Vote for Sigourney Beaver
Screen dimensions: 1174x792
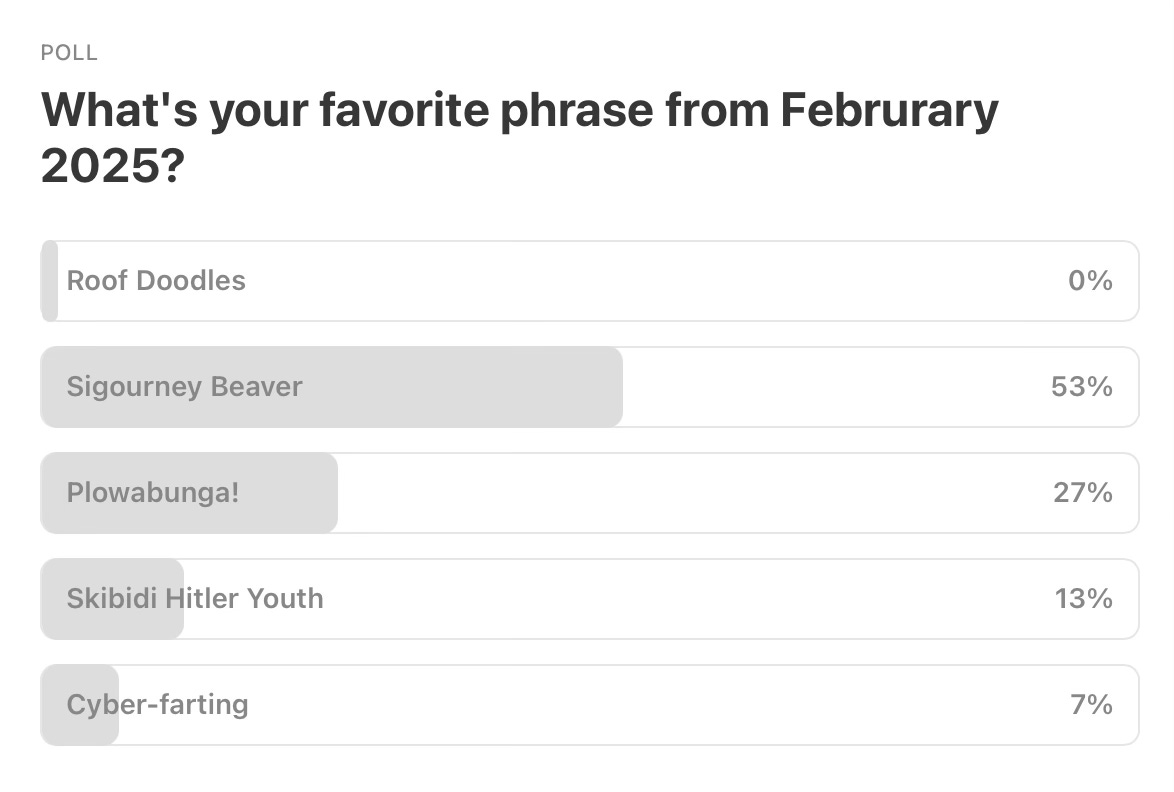(x=590, y=387)
